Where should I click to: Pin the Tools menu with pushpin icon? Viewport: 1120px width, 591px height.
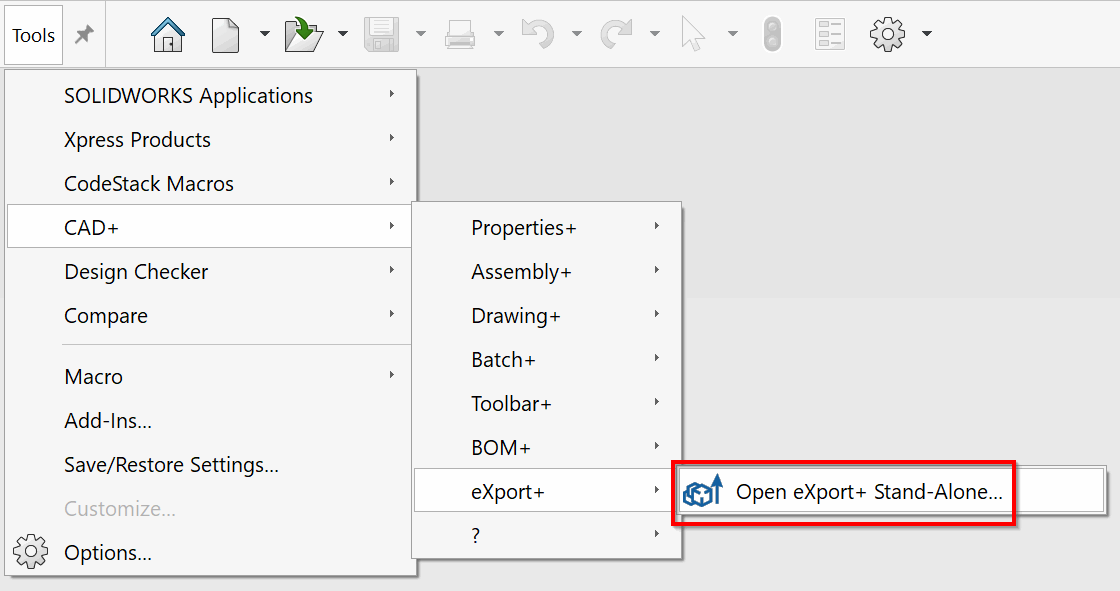[x=84, y=34]
